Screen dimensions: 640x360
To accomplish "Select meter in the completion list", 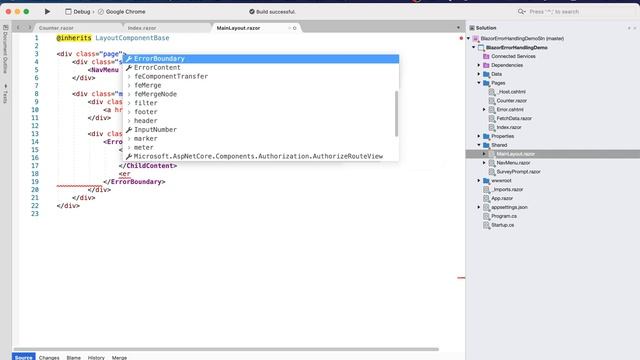I will [x=261, y=147].
